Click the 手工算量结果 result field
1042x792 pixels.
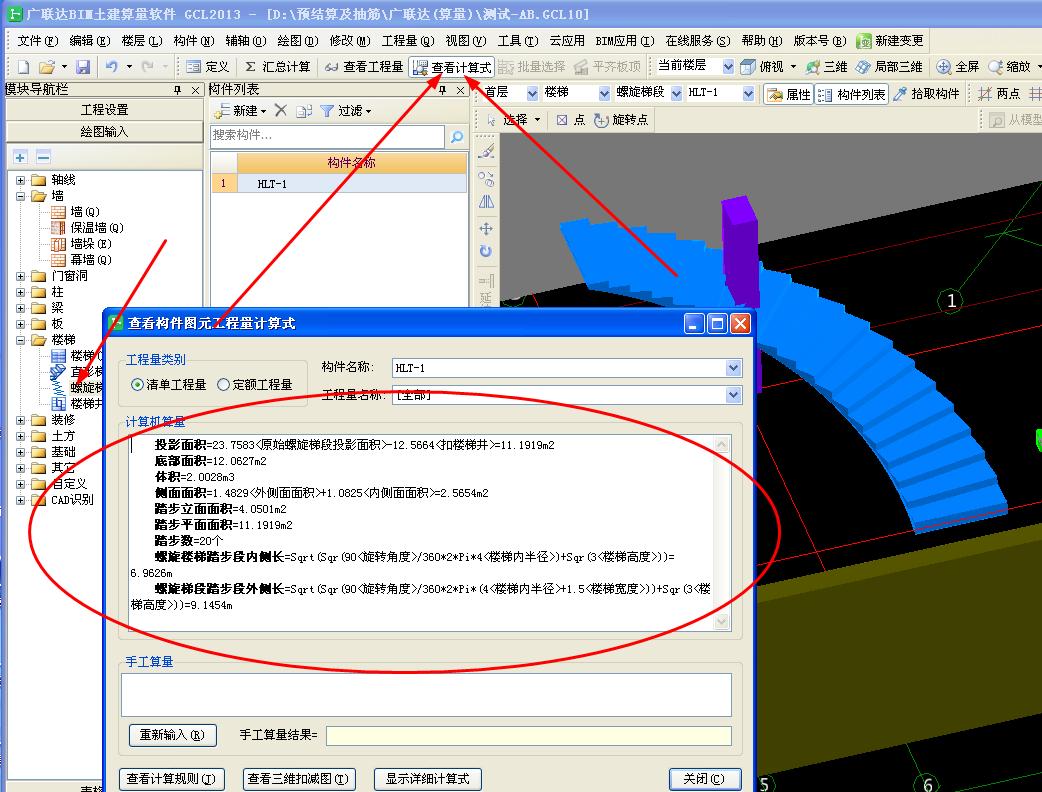point(528,736)
